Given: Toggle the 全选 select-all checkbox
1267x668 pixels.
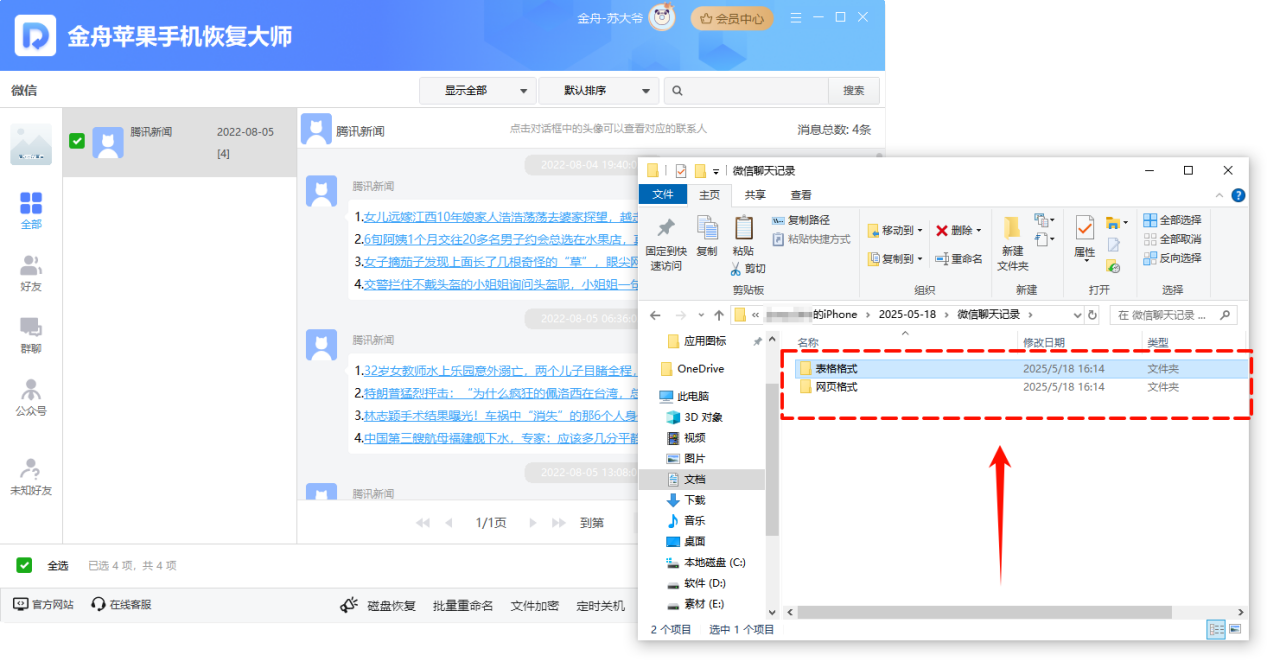Looking at the screenshot, I should pos(24,565).
